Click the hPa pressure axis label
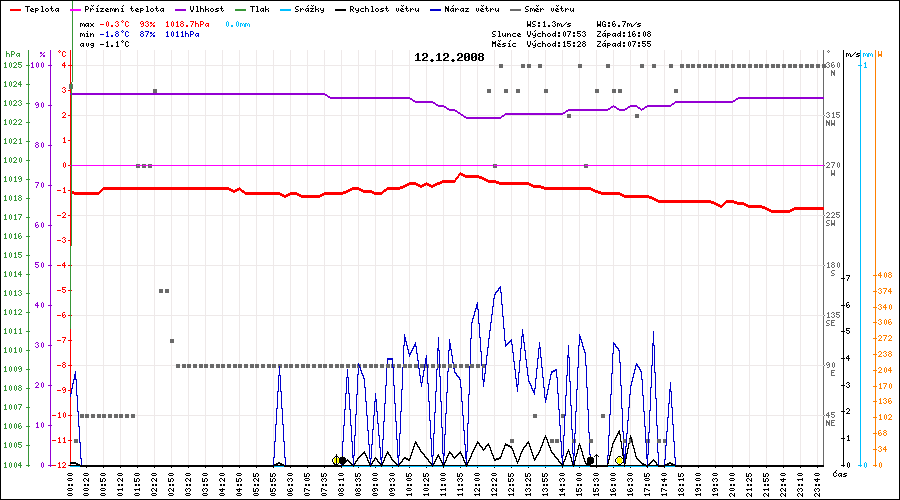900x500 pixels. (12, 54)
